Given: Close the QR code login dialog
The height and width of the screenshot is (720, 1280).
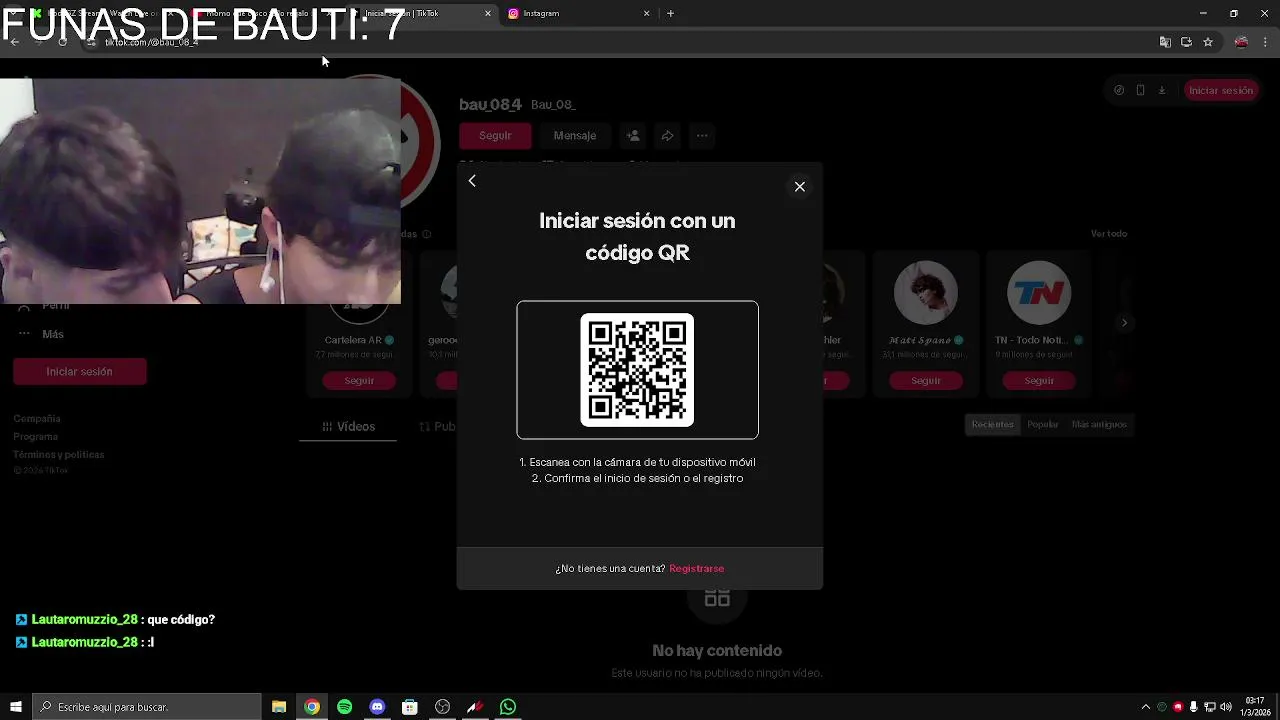Looking at the screenshot, I should click(800, 187).
